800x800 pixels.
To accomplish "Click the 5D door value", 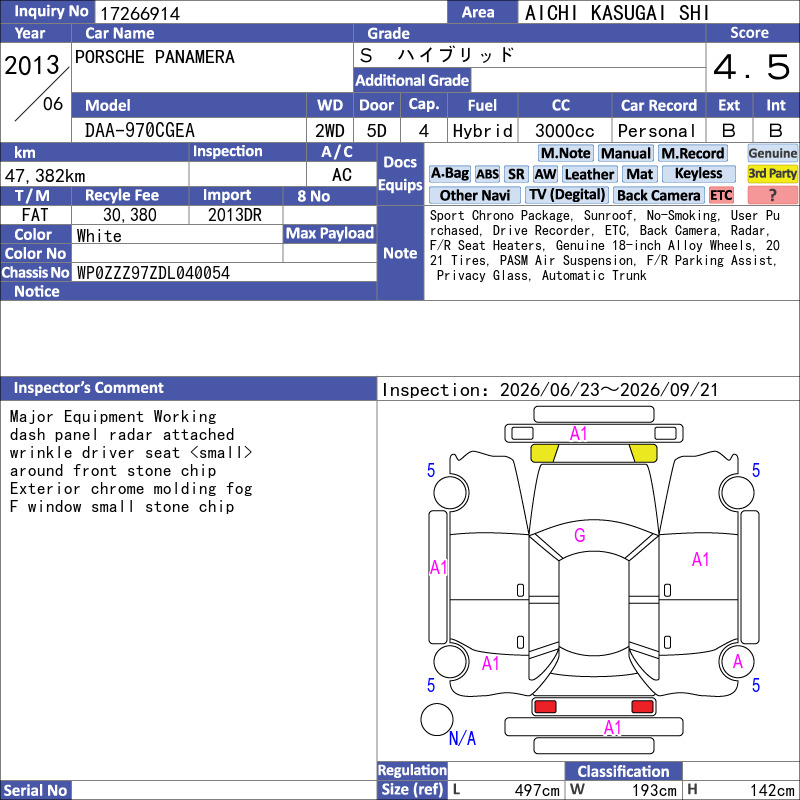I will 377,131.
